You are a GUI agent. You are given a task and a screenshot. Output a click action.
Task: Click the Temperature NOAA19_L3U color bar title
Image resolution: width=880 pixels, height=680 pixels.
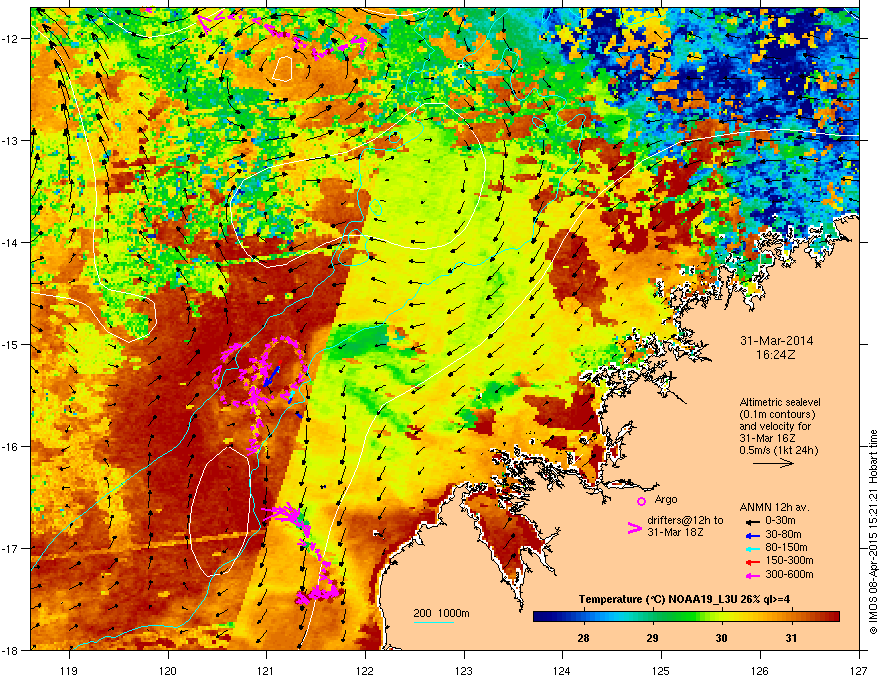pos(684,599)
